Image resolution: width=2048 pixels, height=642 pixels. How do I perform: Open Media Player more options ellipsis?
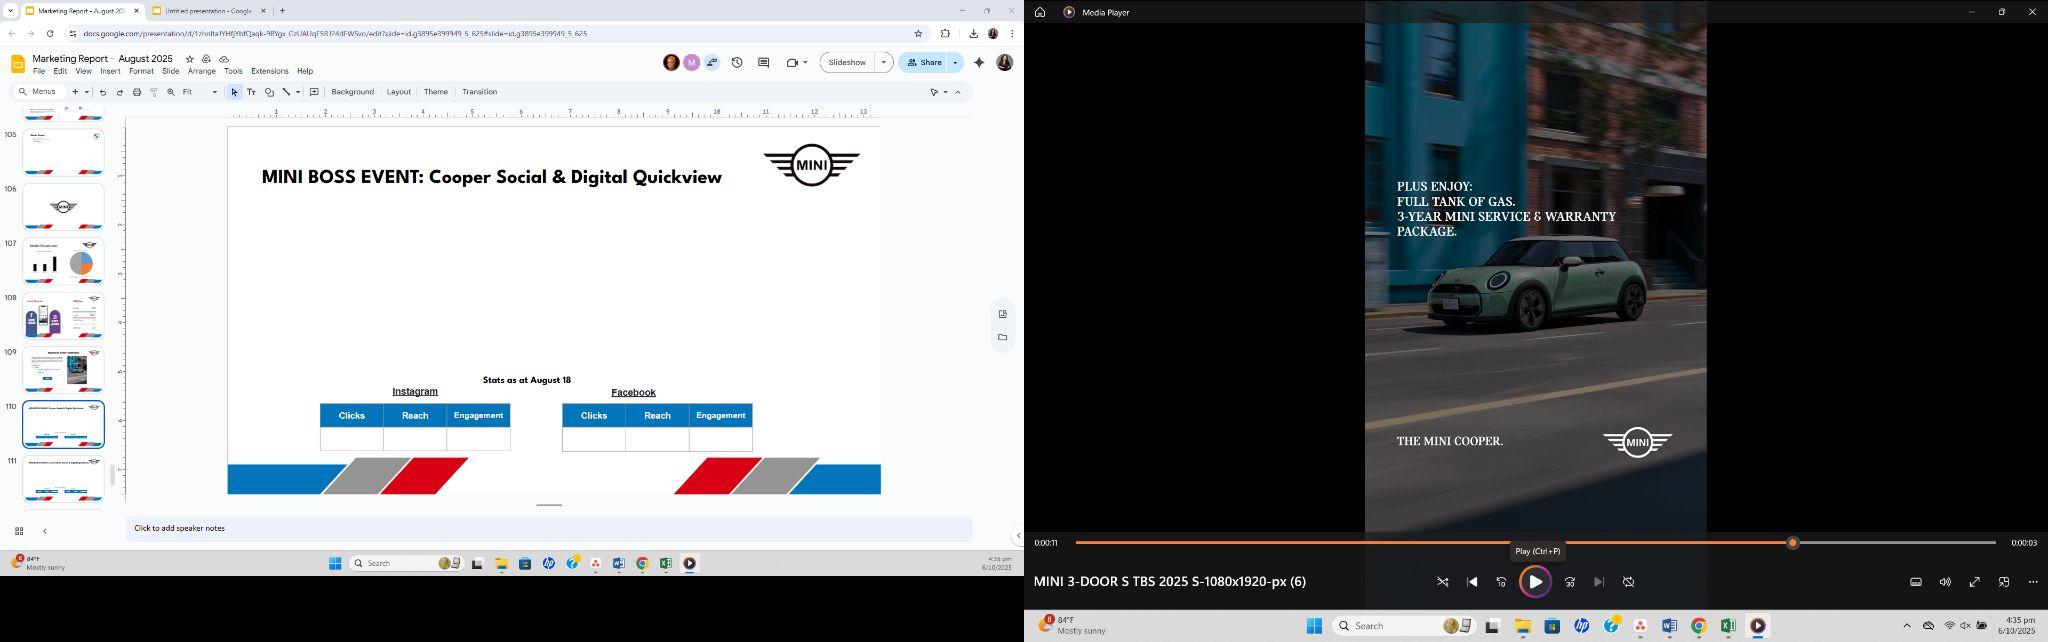pyautogui.click(x=2033, y=582)
